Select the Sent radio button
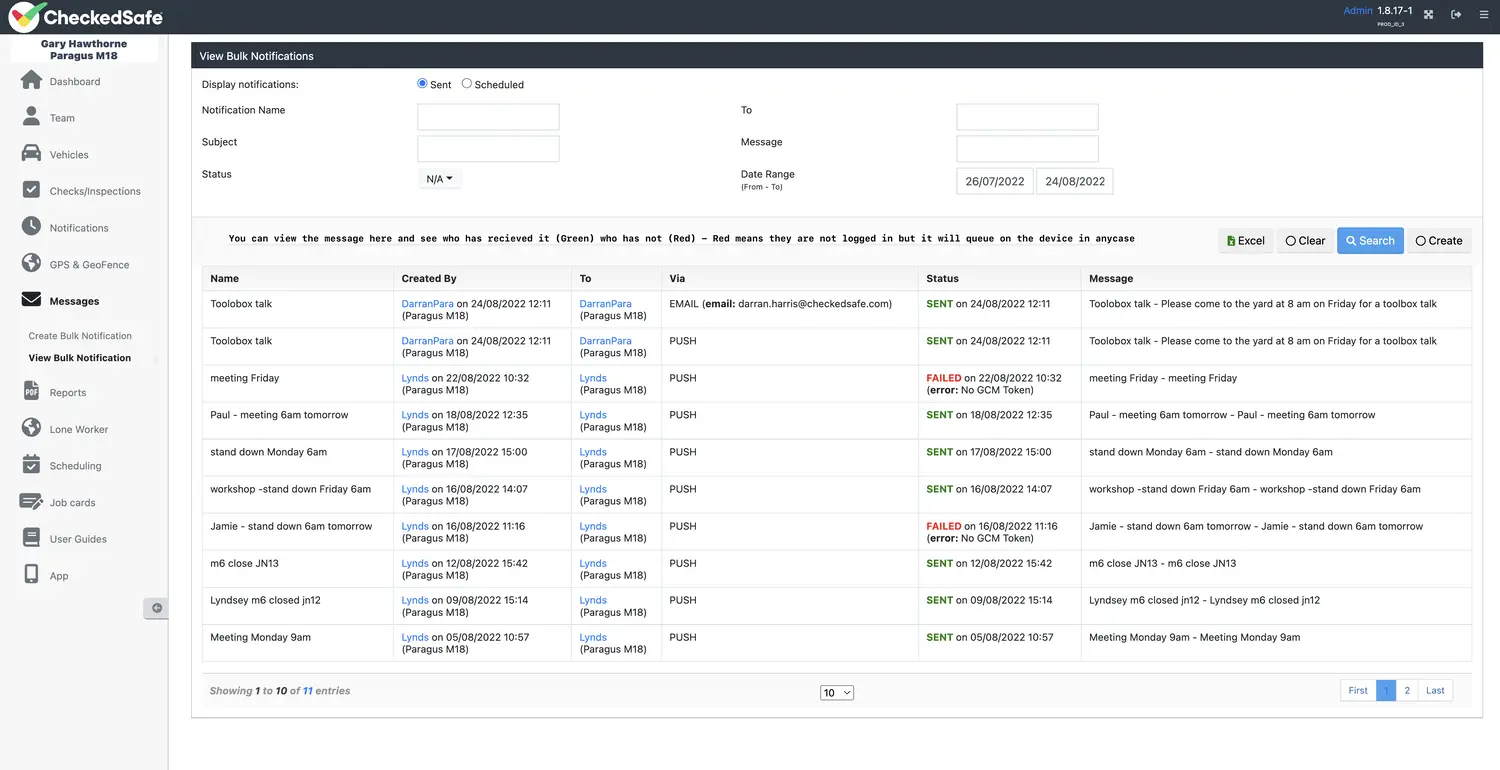 click(422, 84)
